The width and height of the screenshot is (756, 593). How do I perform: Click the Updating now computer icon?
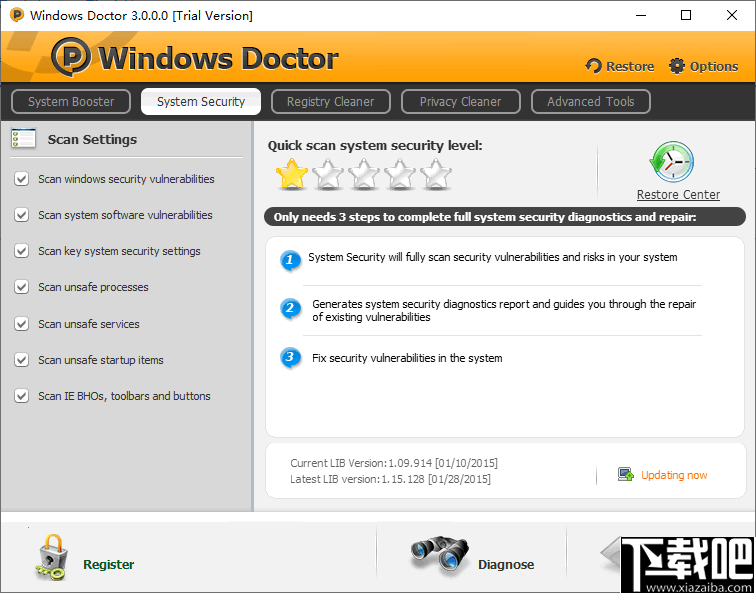[x=626, y=474]
